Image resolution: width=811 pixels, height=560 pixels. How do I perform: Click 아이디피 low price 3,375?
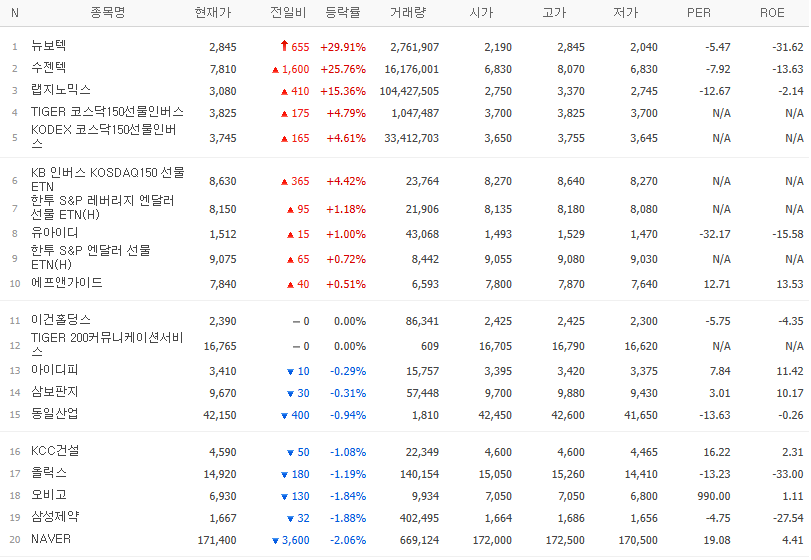point(644,371)
